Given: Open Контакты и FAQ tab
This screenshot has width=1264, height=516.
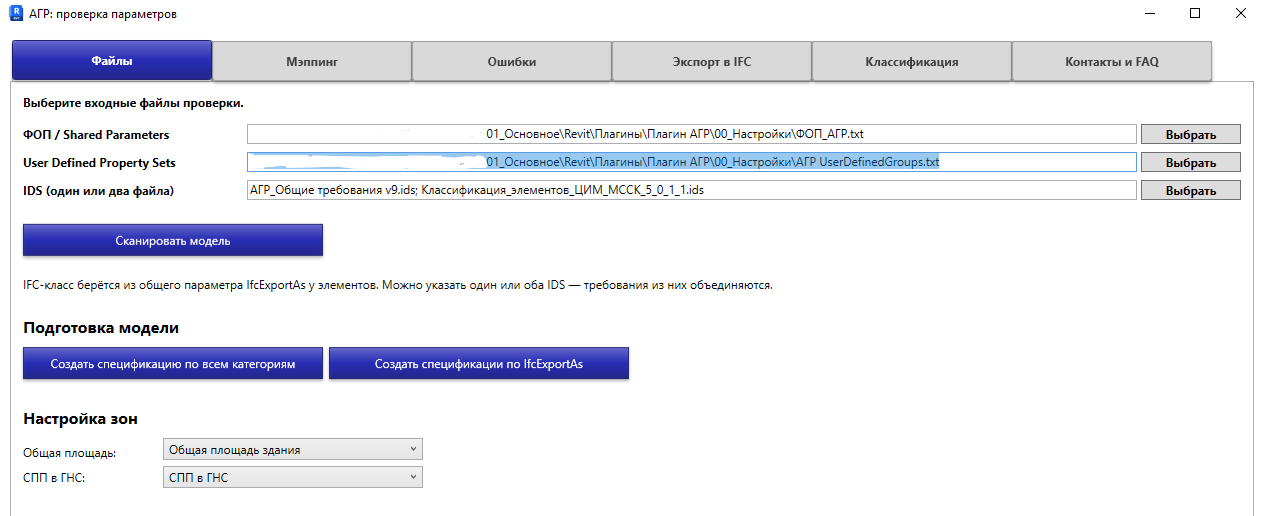Looking at the screenshot, I should (x=1112, y=61).
